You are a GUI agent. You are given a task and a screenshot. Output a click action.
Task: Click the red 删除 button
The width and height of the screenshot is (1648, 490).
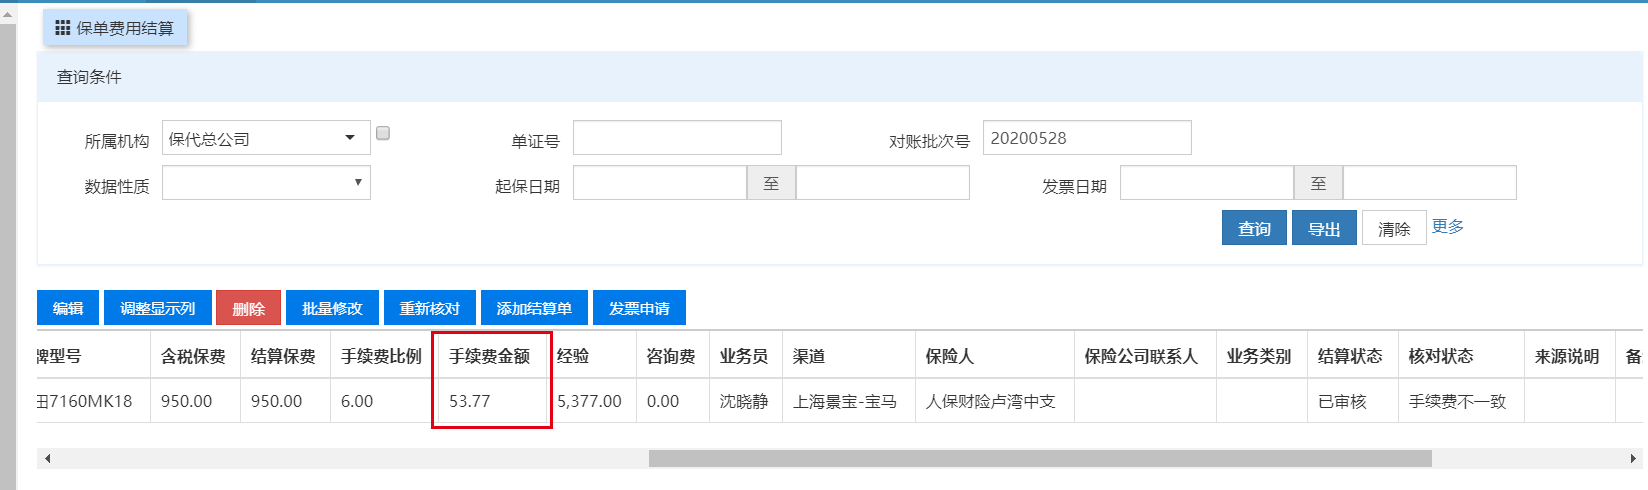(x=248, y=308)
